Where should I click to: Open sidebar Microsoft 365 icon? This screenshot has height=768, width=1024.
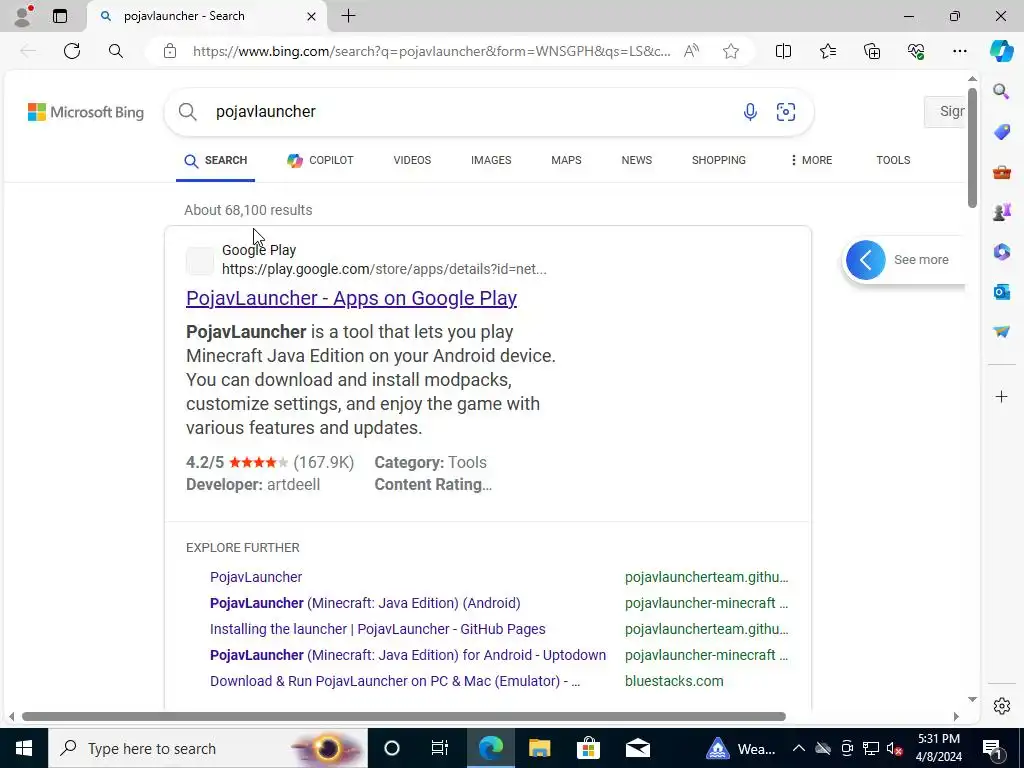(1001, 251)
